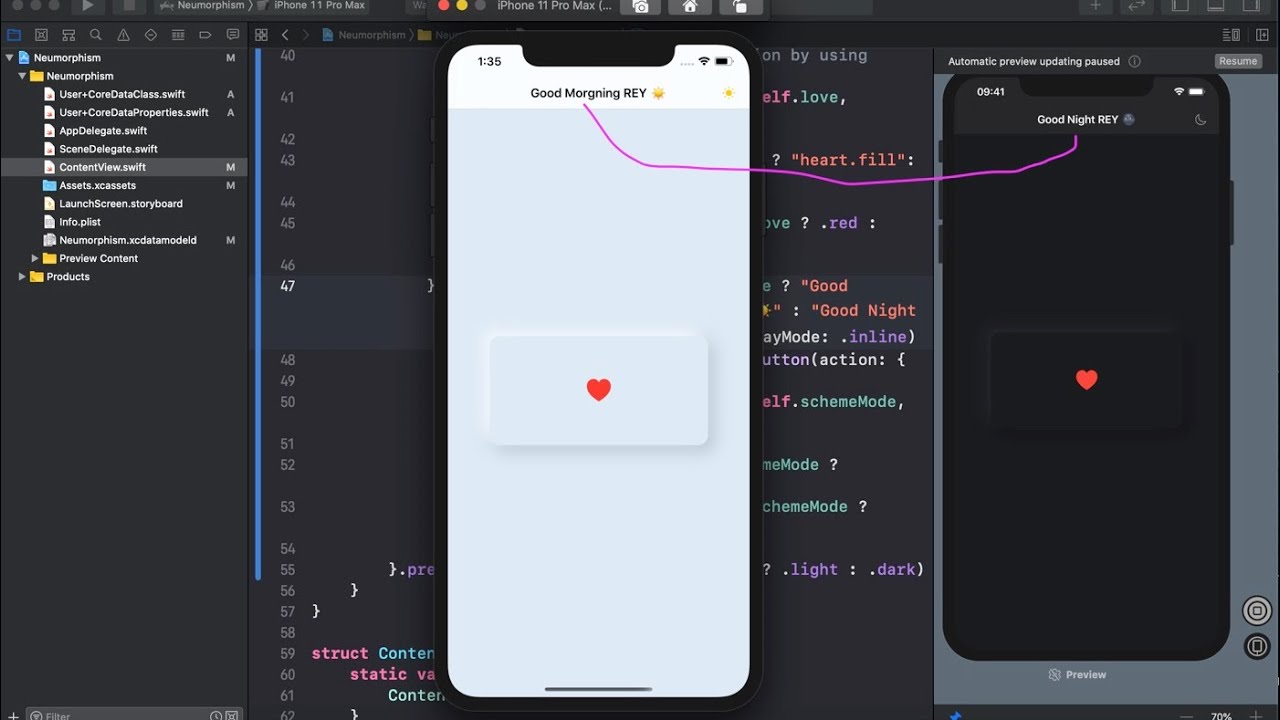Open the related items grid menu

click(x=261, y=35)
